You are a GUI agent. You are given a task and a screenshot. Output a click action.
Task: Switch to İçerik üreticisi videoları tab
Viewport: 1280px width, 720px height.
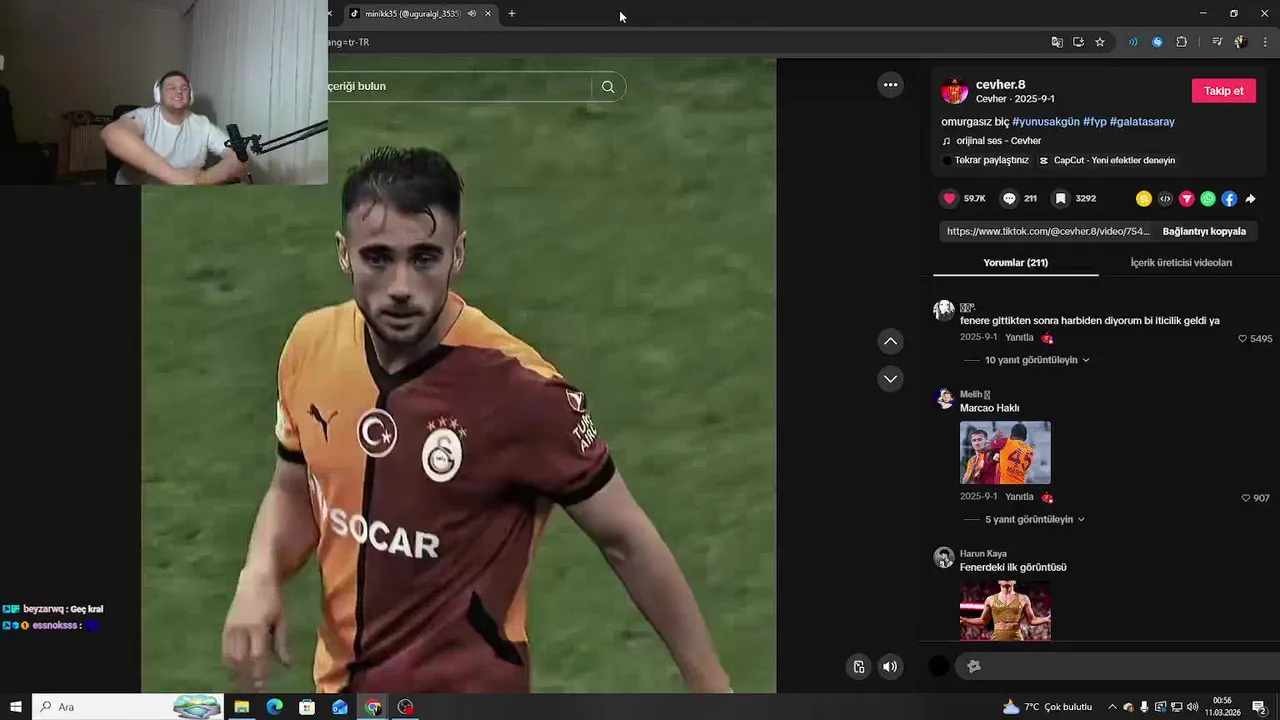(1181, 263)
